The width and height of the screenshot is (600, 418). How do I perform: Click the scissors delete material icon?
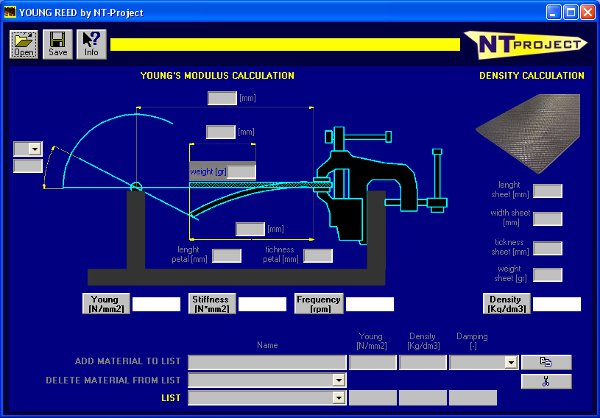pyautogui.click(x=546, y=380)
